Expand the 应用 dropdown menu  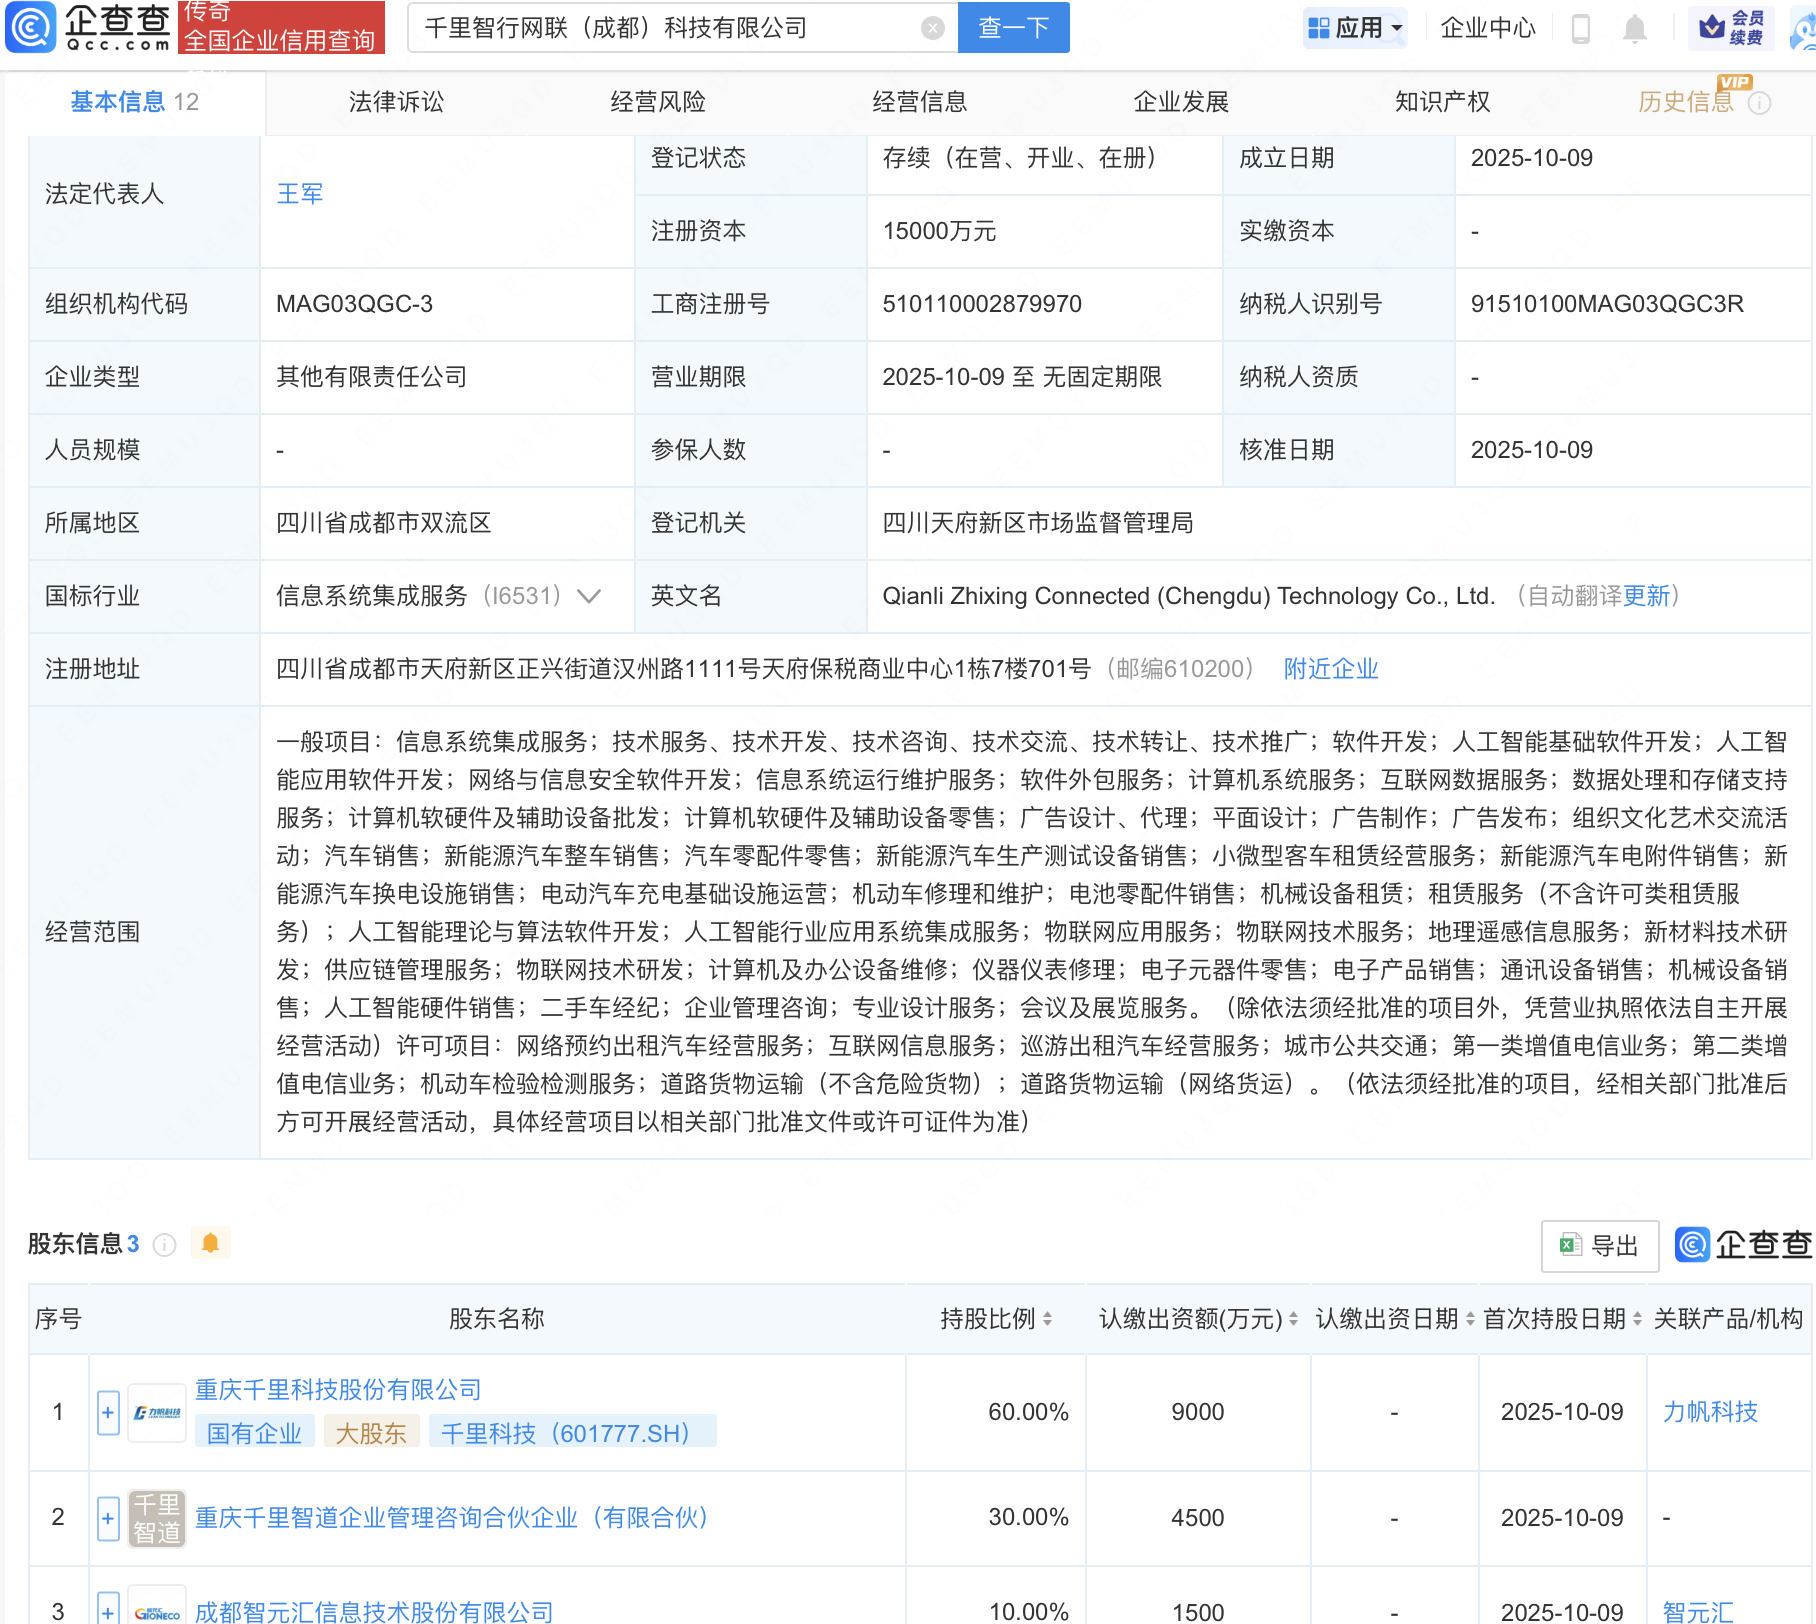[1355, 28]
